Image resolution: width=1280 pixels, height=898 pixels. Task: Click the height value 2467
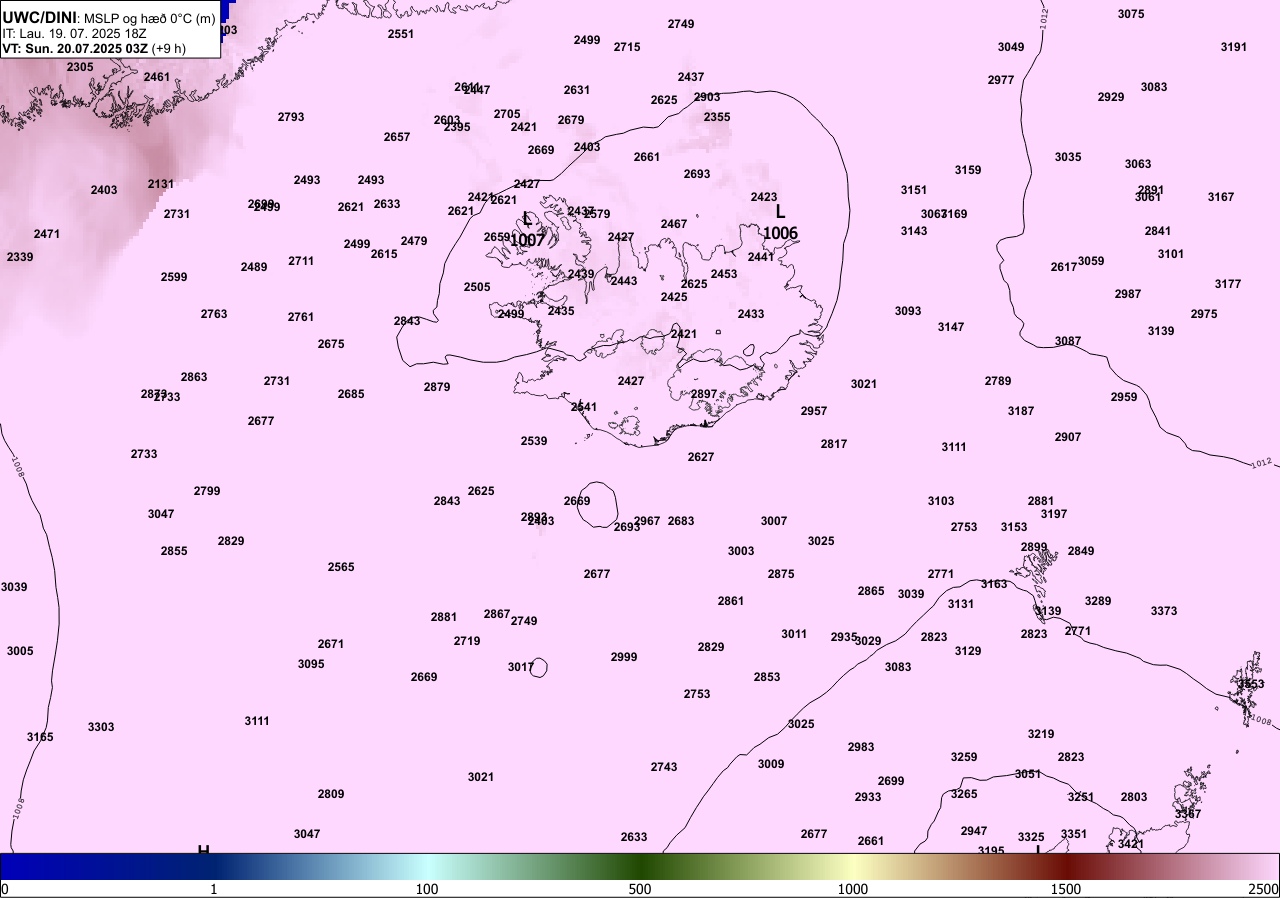pyautogui.click(x=674, y=224)
